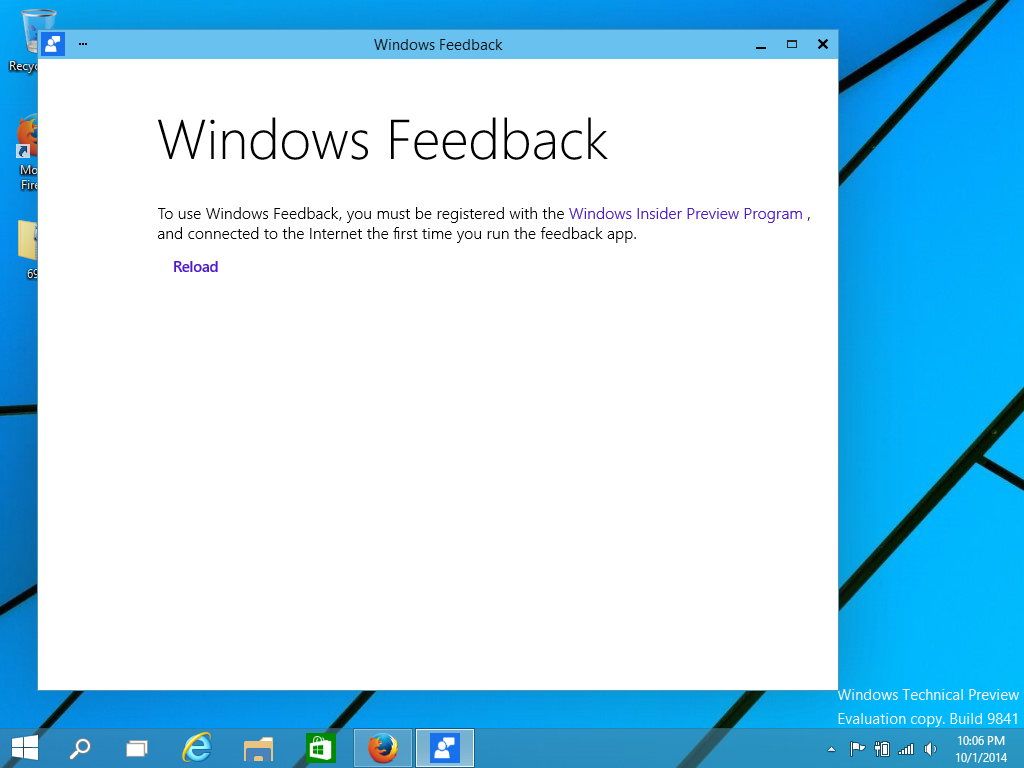Open Task View from the taskbar

tap(136, 748)
